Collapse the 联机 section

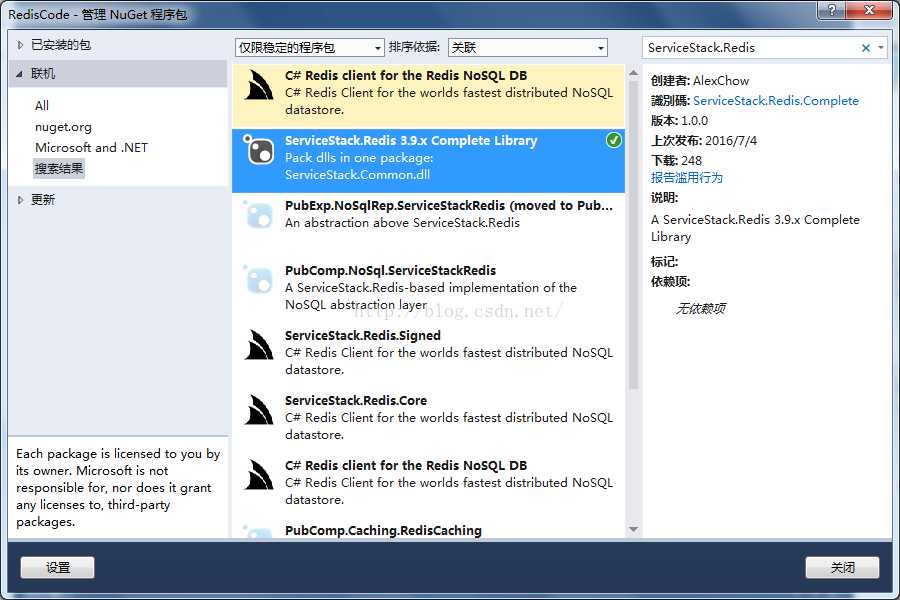pos(20,73)
